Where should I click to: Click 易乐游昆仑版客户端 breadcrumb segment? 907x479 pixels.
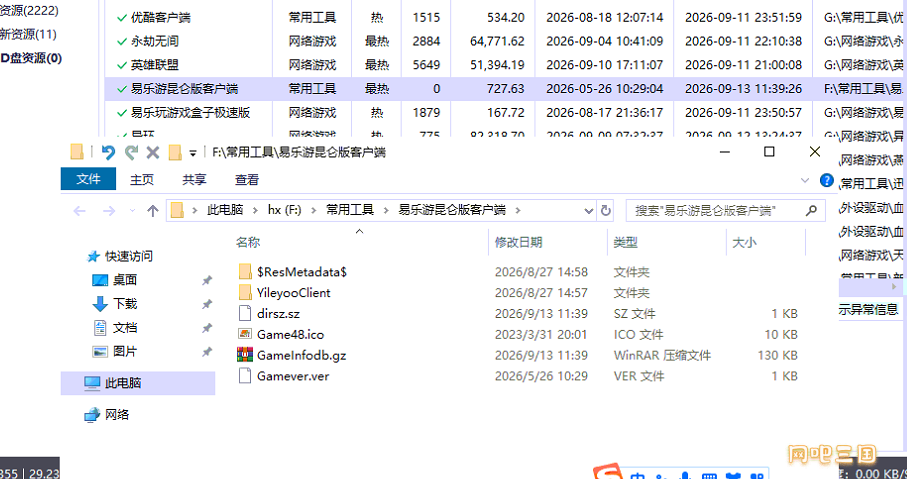[452, 210]
